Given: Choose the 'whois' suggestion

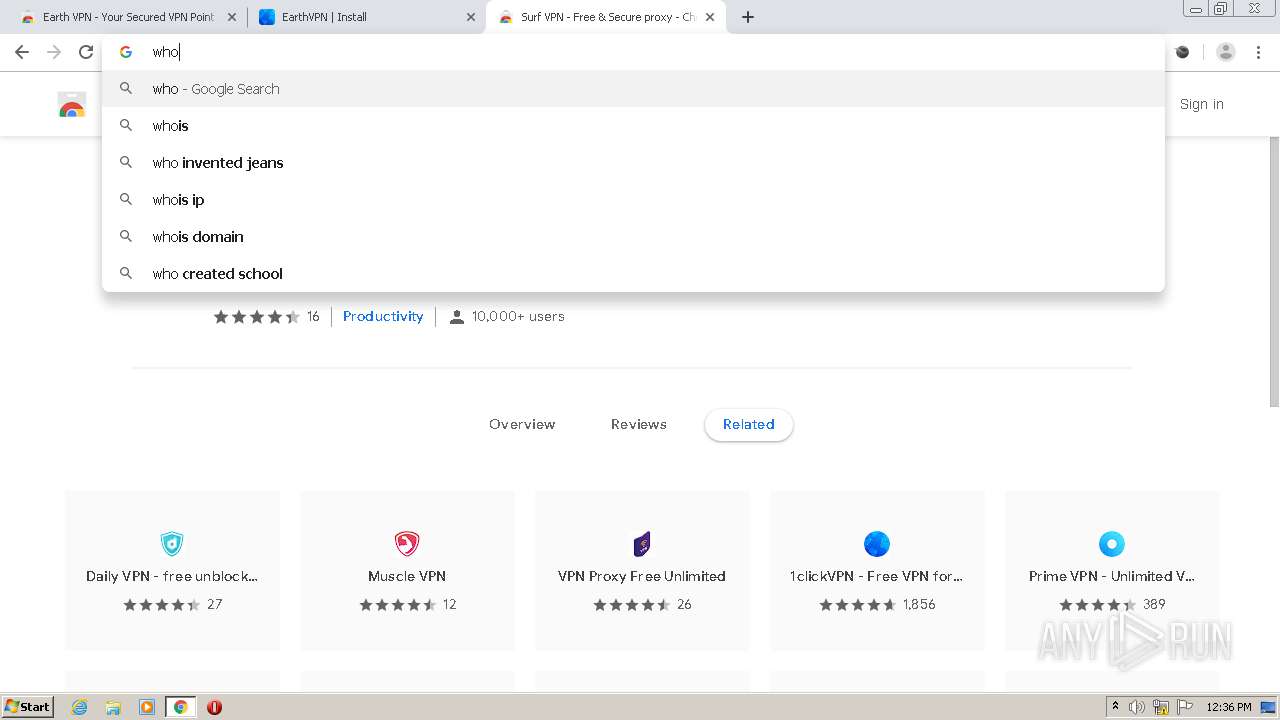Looking at the screenshot, I should (x=634, y=126).
